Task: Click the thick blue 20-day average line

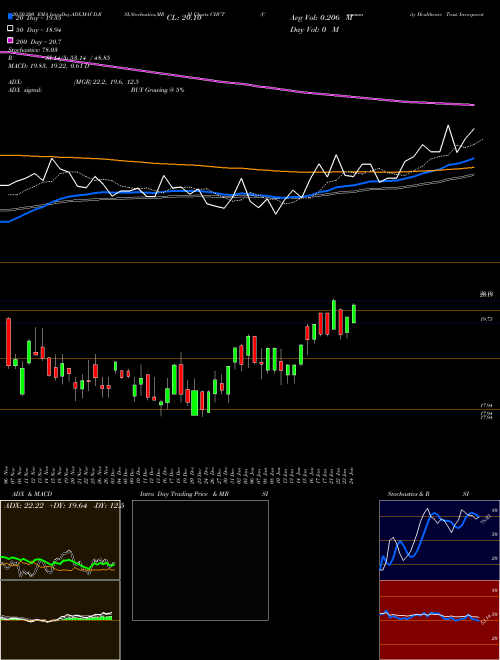Action: click(236, 194)
